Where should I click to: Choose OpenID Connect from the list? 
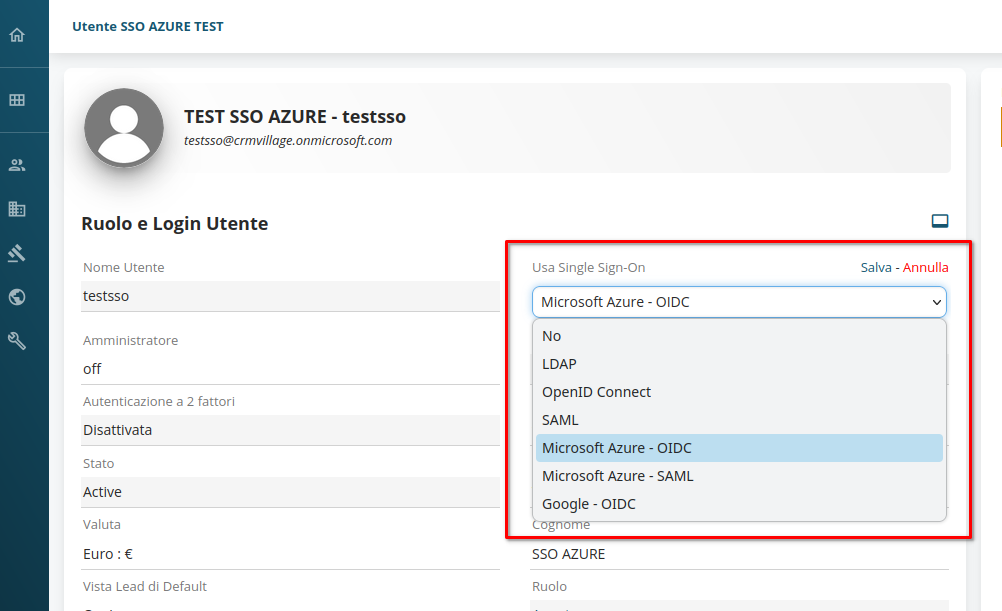[x=739, y=392]
